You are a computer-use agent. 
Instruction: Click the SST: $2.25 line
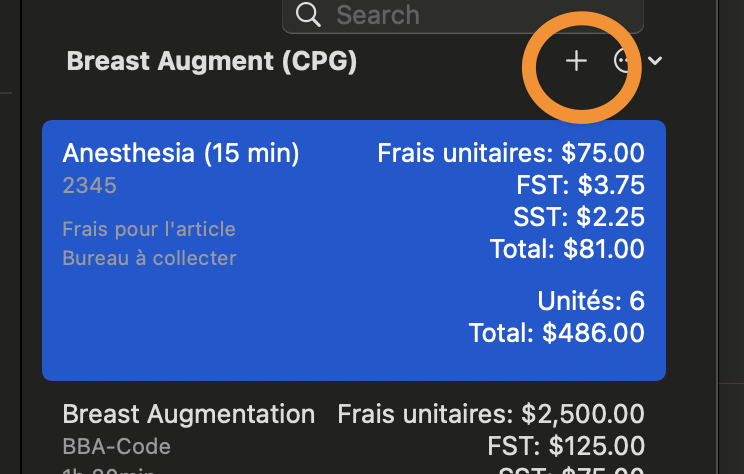coord(579,217)
